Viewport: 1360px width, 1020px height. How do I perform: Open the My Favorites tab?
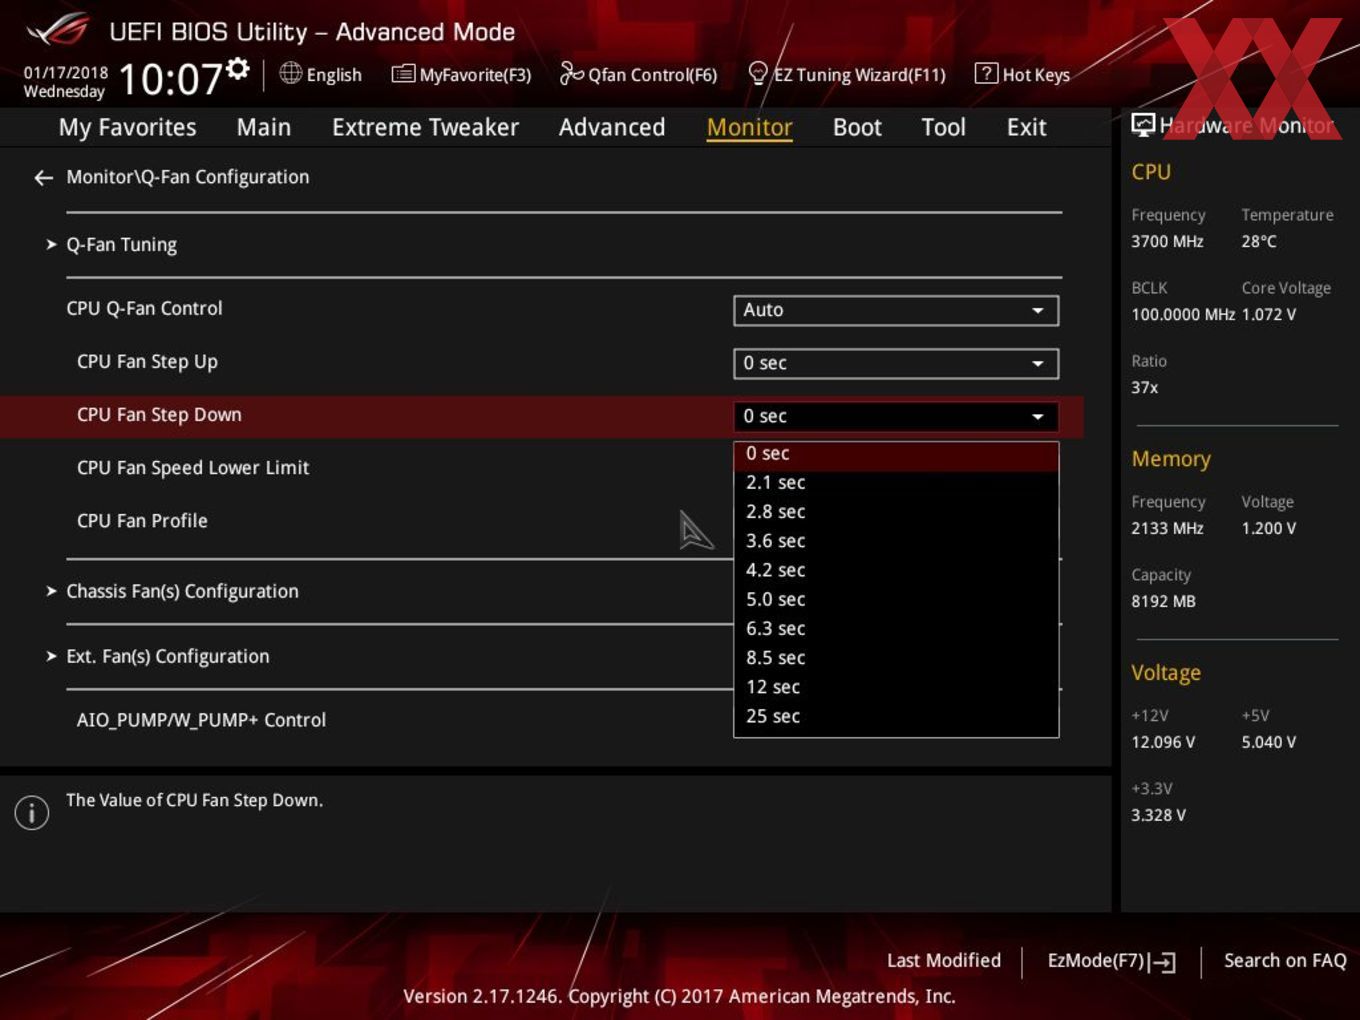point(127,127)
